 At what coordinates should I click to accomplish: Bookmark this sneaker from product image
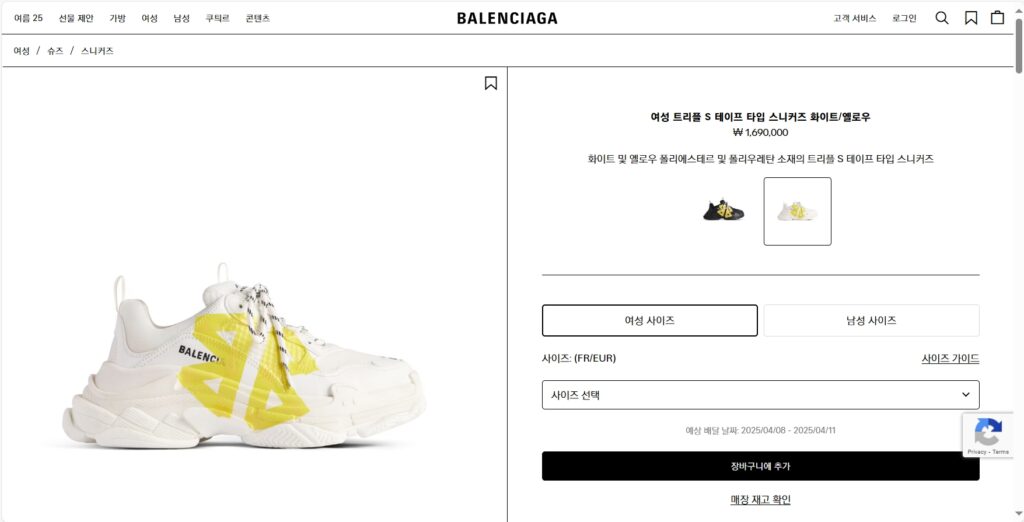click(x=490, y=83)
